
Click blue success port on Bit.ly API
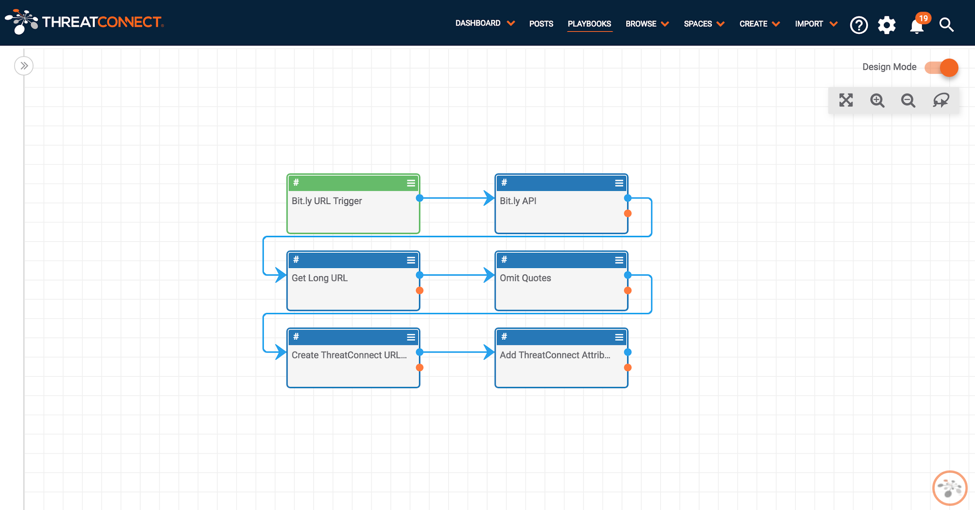(628, 198)
